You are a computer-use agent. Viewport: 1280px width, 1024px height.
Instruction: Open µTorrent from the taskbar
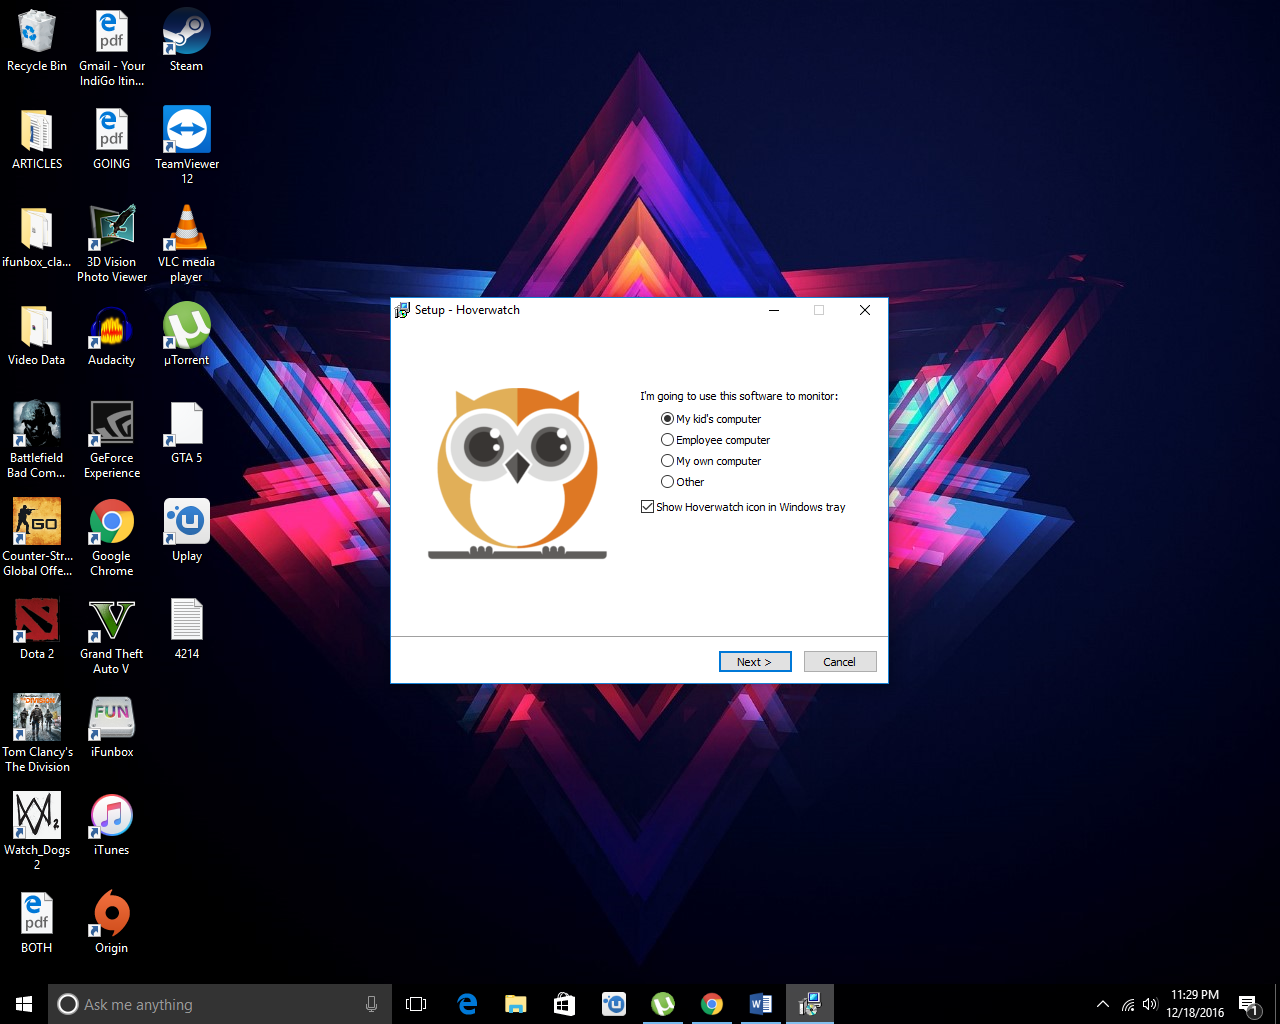coord(663,1004)
